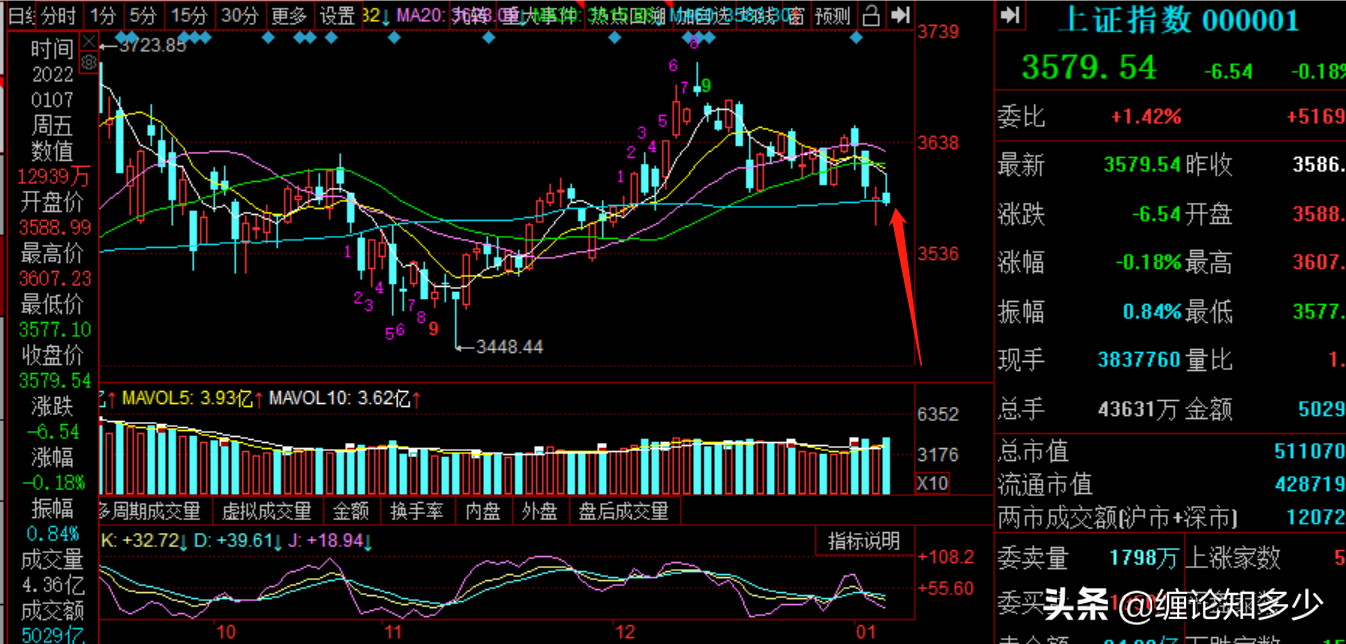This screenshot has width=1346, height=644.
Task: Switch to the 金额 indicator tab
Action: click(351, 512)
